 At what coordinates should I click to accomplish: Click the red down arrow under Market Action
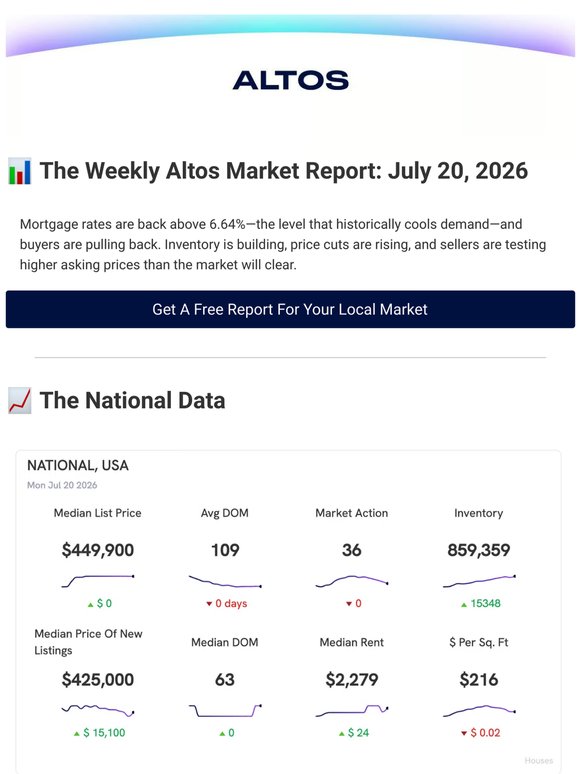[x=349, y=604]
